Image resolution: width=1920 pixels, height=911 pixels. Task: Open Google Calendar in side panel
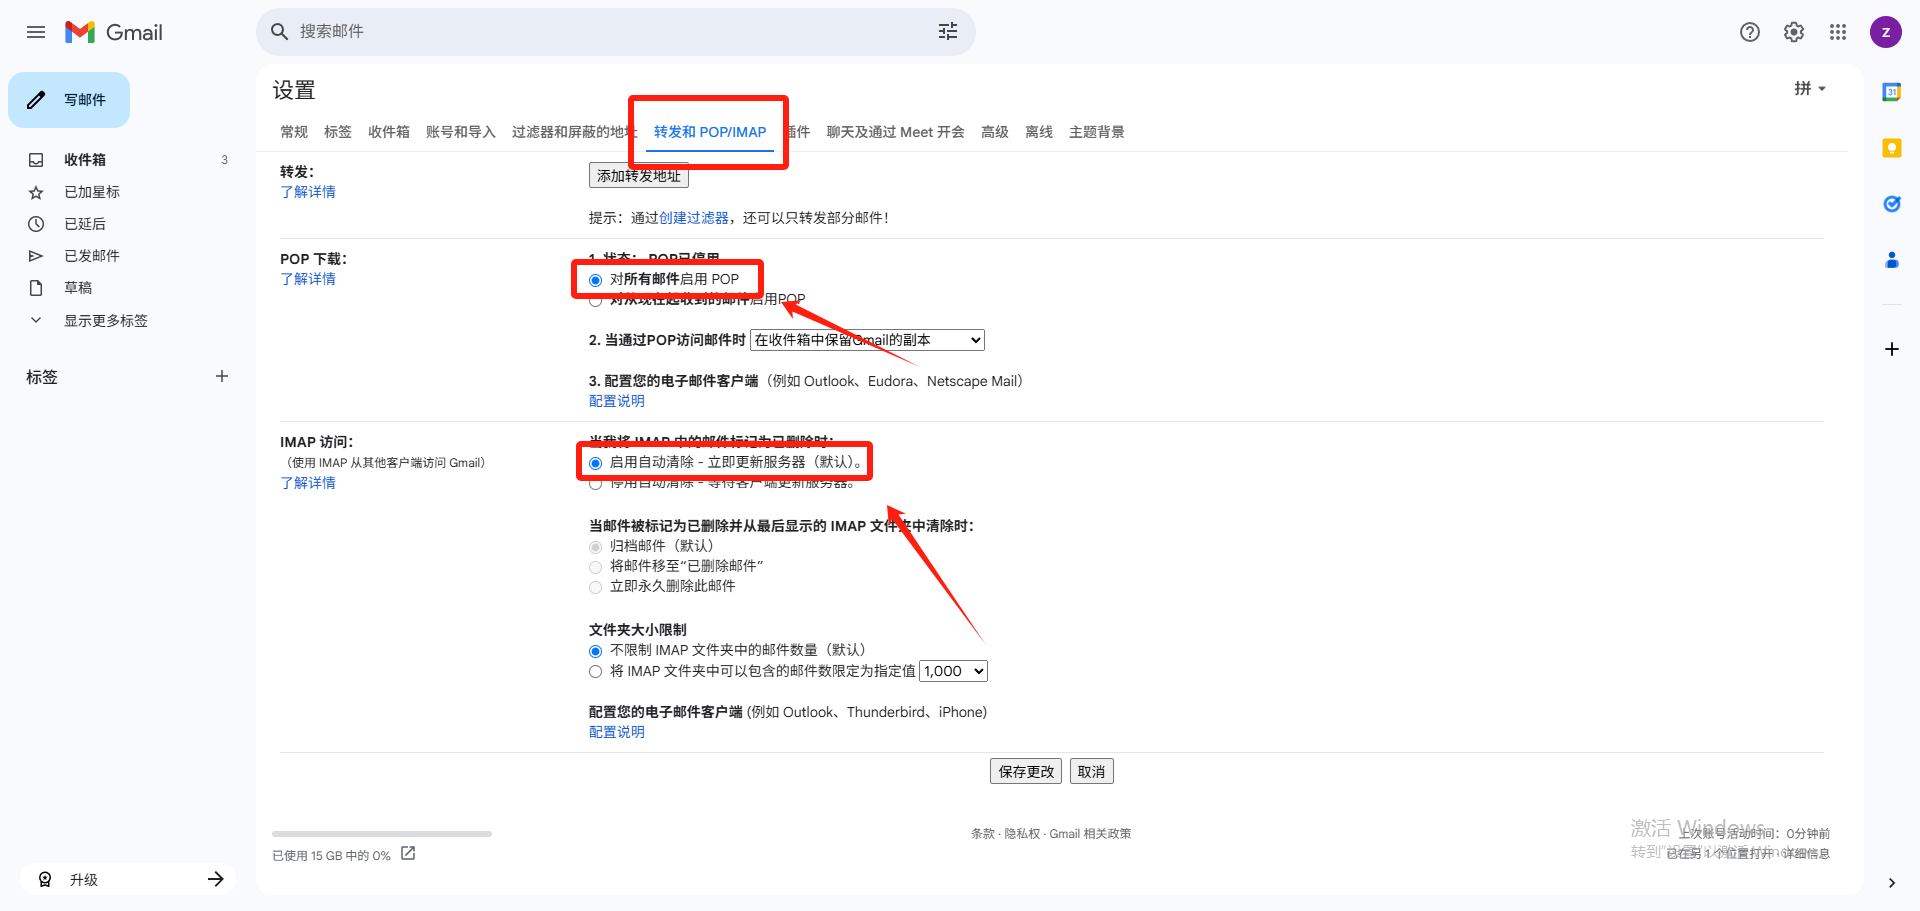[x=1891, y=92]
